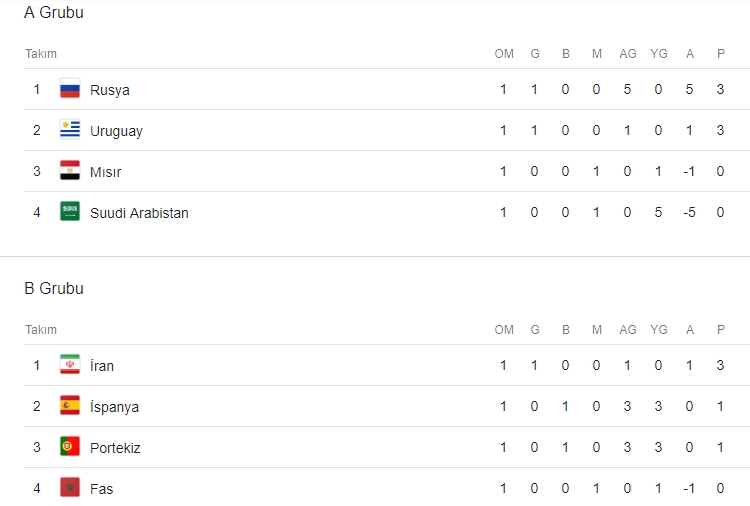750x506 pixels.
Task: Click the Morocco flag next to Fas
Action: [x=70, y=488]
